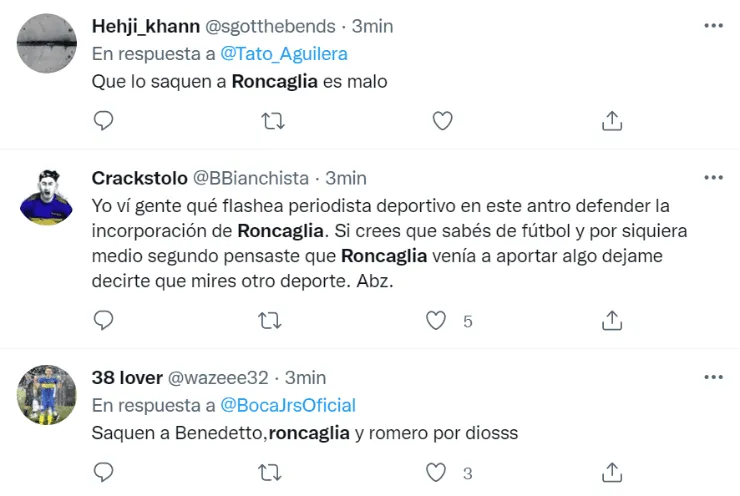The height and width of the screenshot is (496, 740).
Task: Open more options on Crackstolo's tweet
Action: pos(713,177)
